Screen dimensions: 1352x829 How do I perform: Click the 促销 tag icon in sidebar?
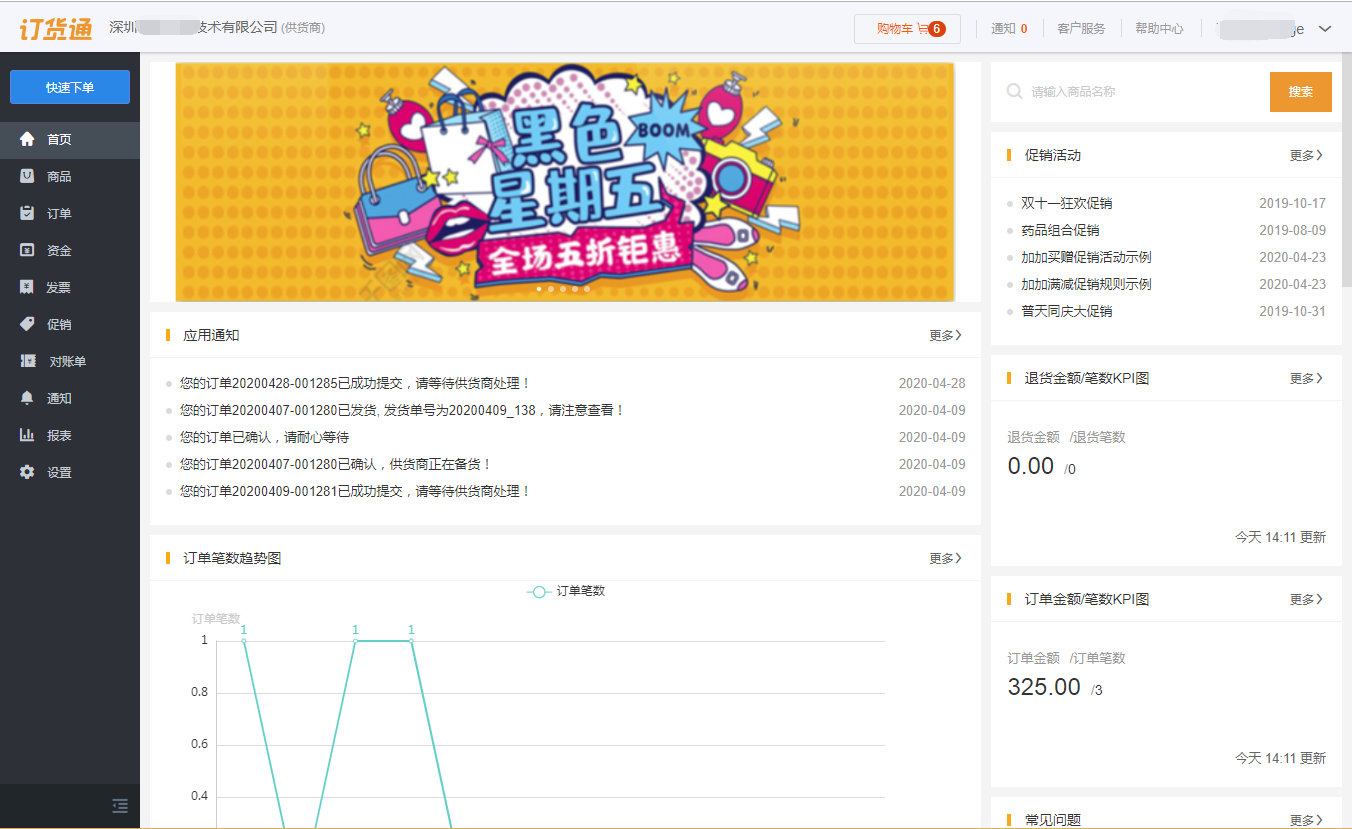[x=27, y=324]
